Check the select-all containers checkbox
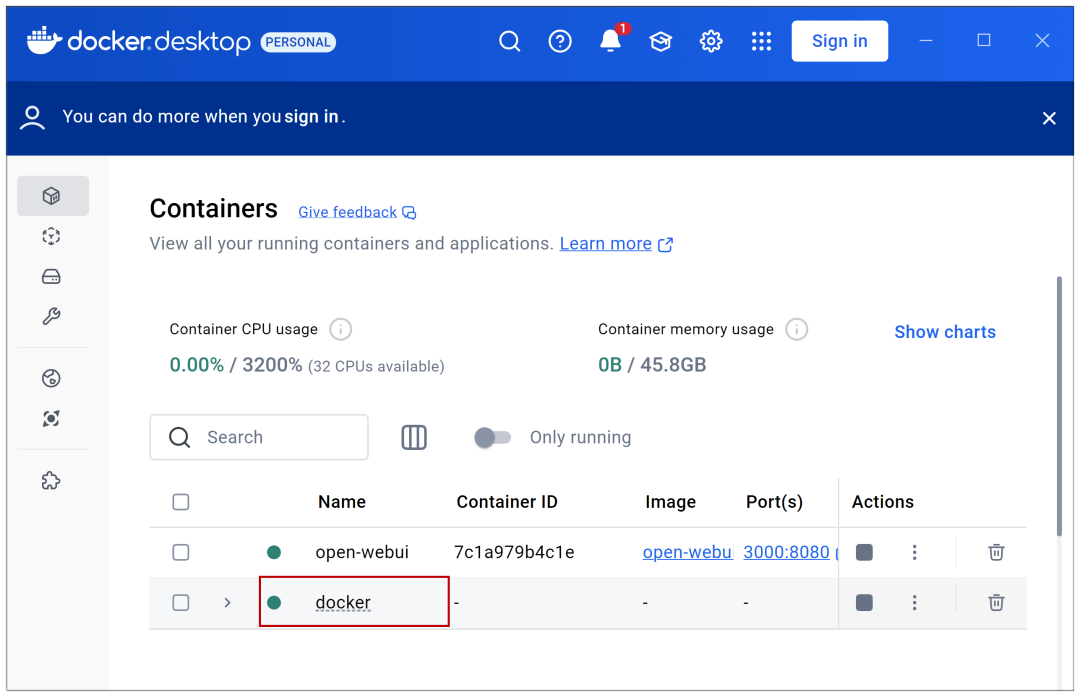This screenshot has height=697, width=1080. tap(180, 502)
